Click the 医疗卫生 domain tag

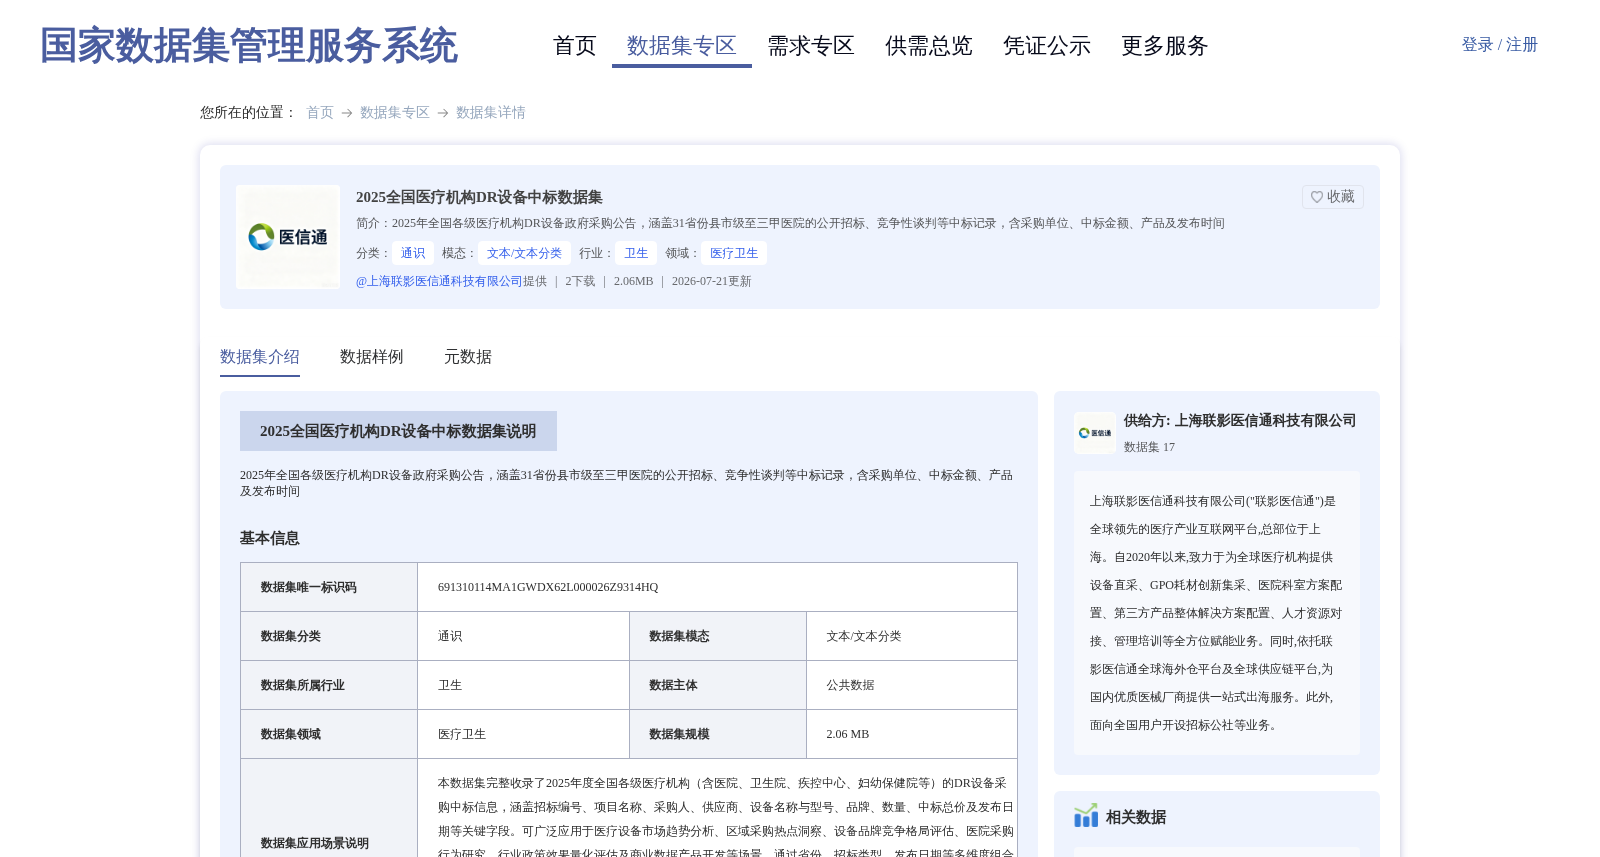[x=734, y=254]
